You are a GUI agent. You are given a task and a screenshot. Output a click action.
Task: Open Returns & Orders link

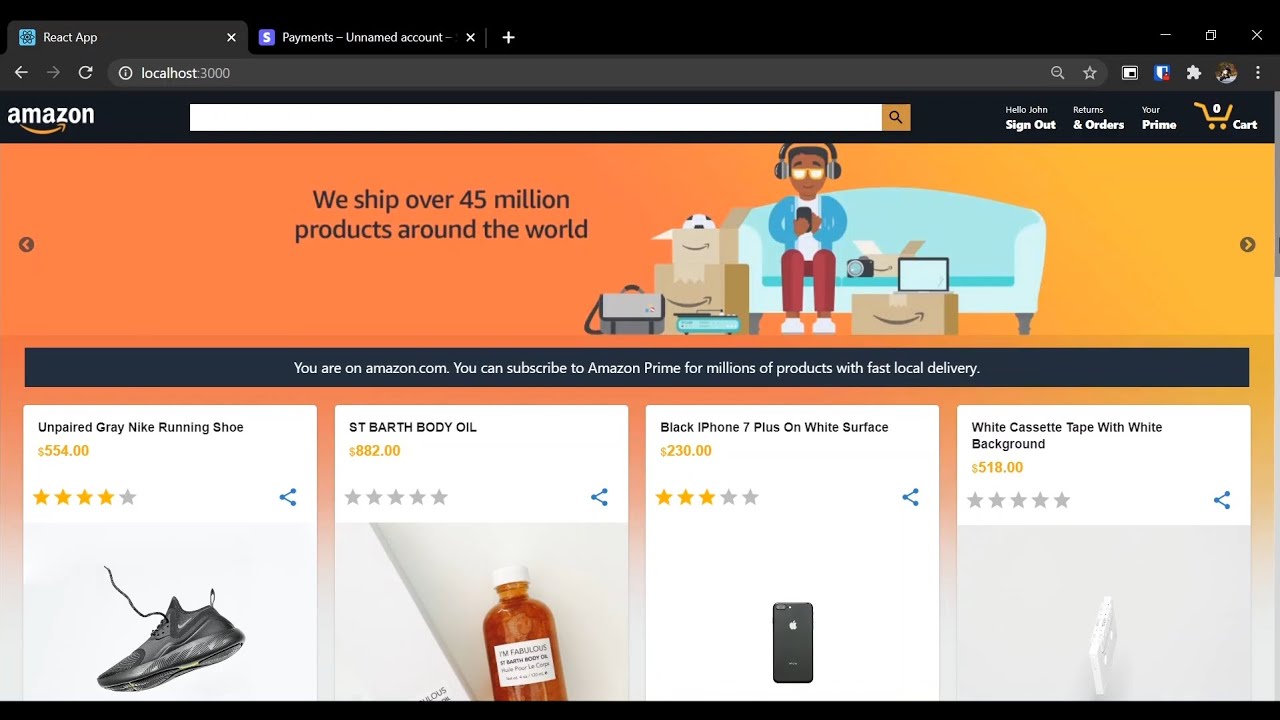click(x=1098, y=118)
